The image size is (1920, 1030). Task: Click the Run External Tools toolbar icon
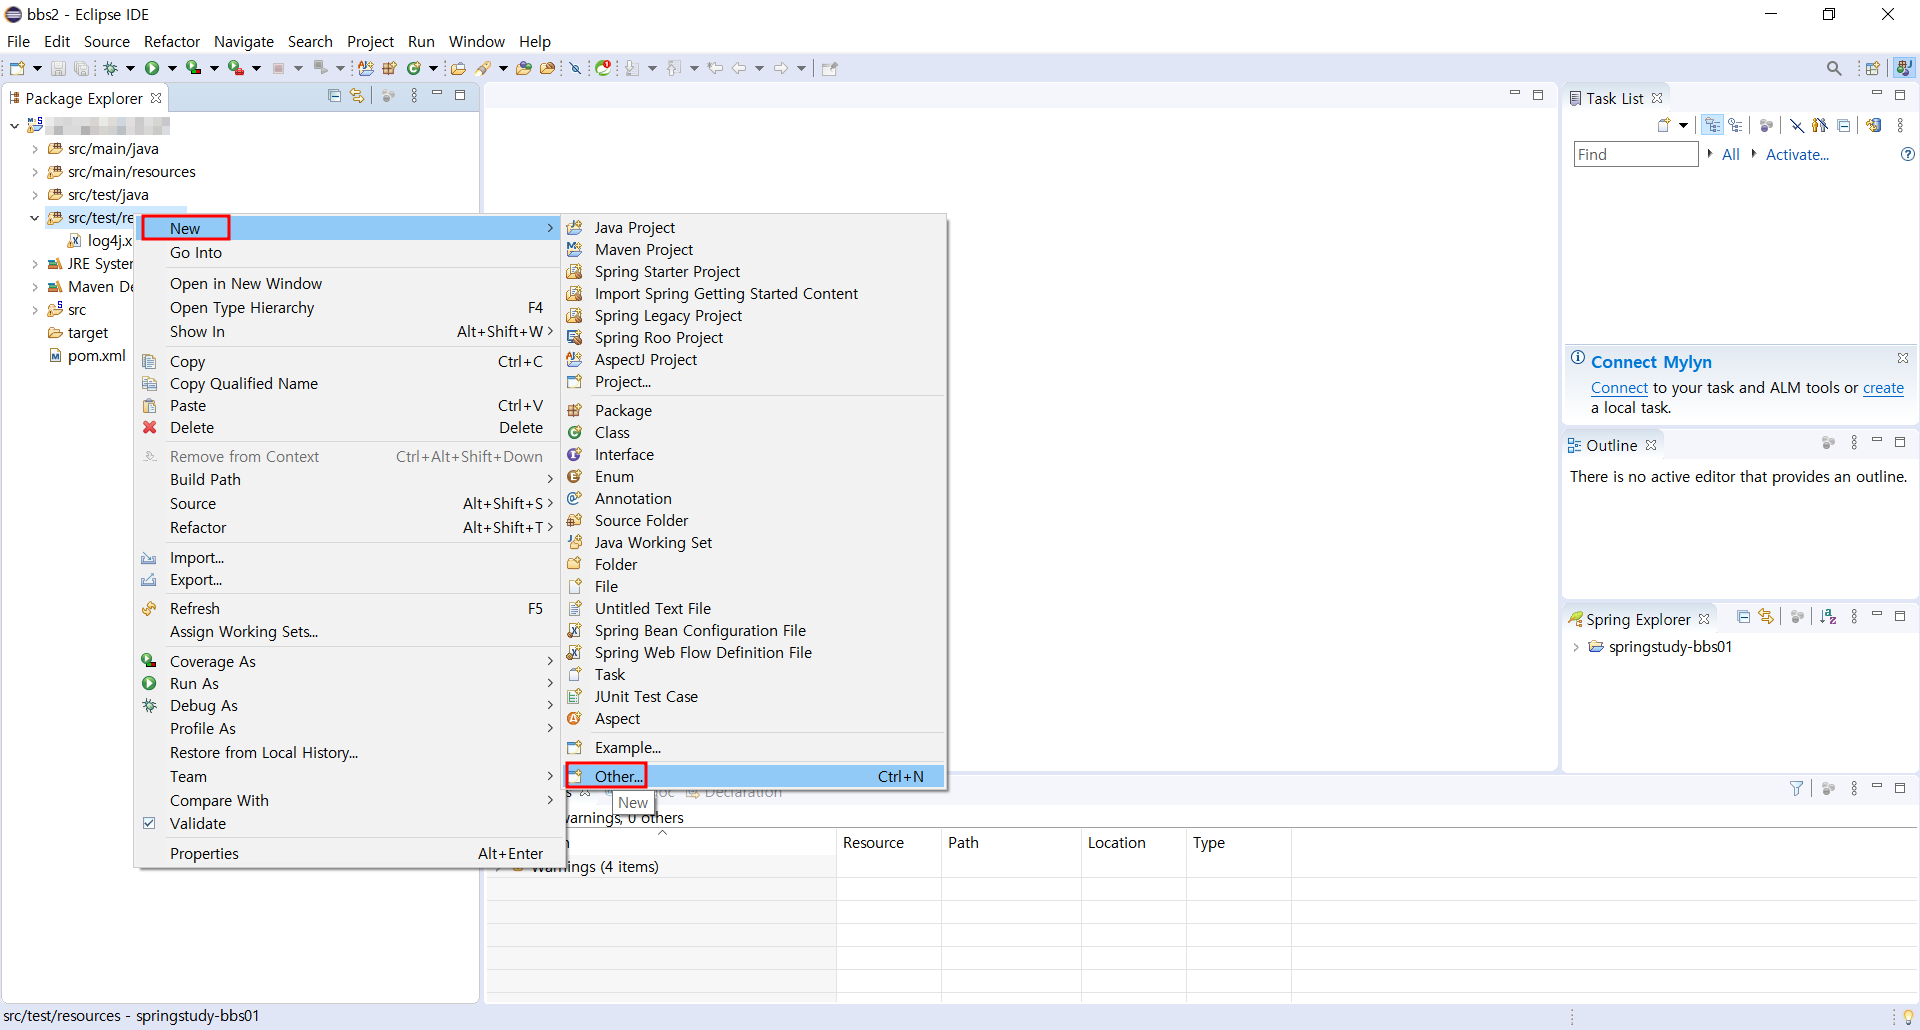point(236,68)
